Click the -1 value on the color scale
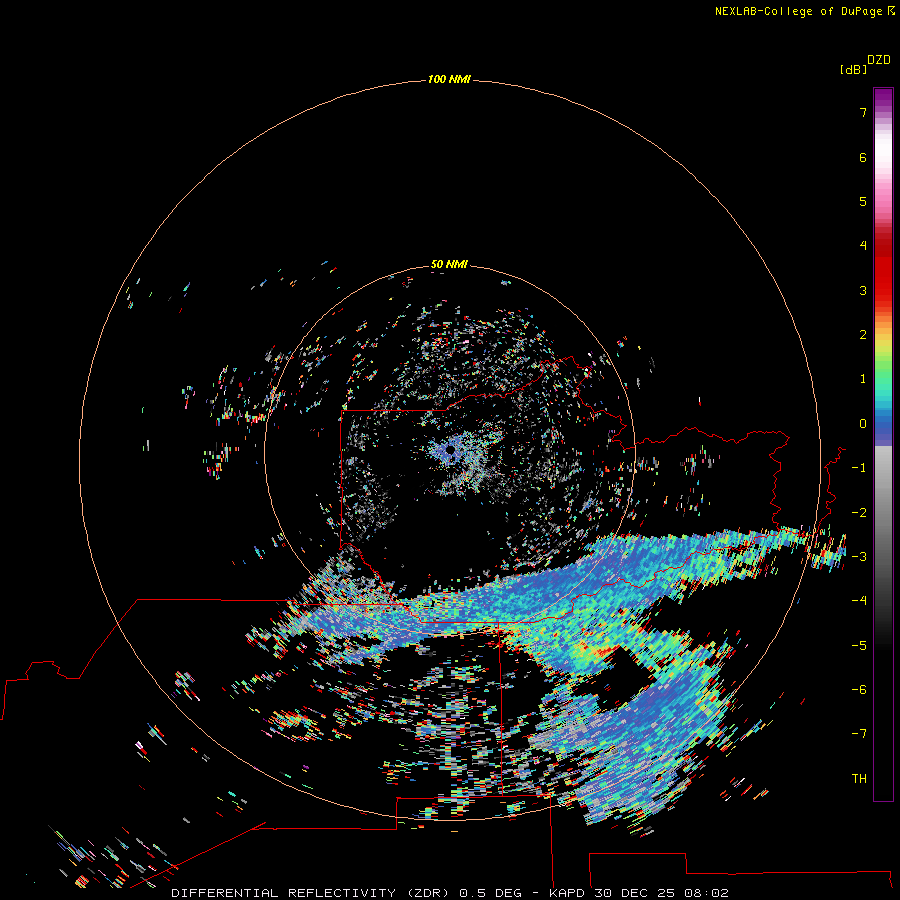900x900 pixels. point(859,468)
